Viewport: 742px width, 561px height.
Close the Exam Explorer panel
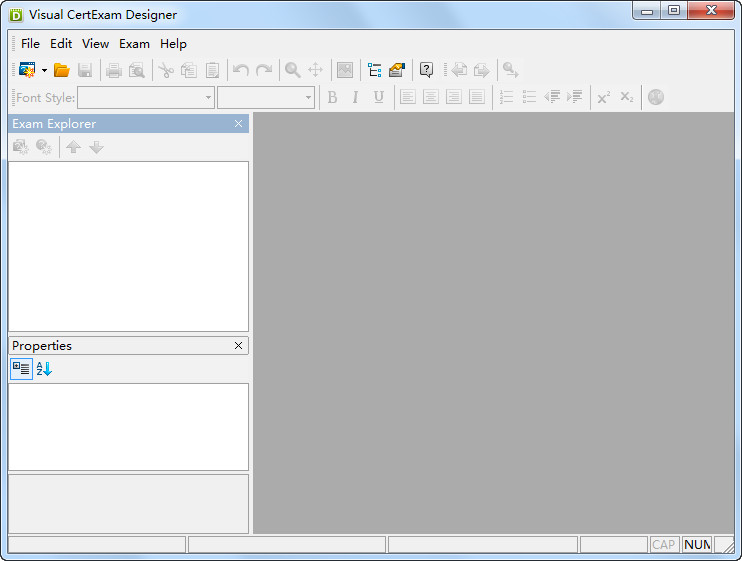tap(238, 123)
